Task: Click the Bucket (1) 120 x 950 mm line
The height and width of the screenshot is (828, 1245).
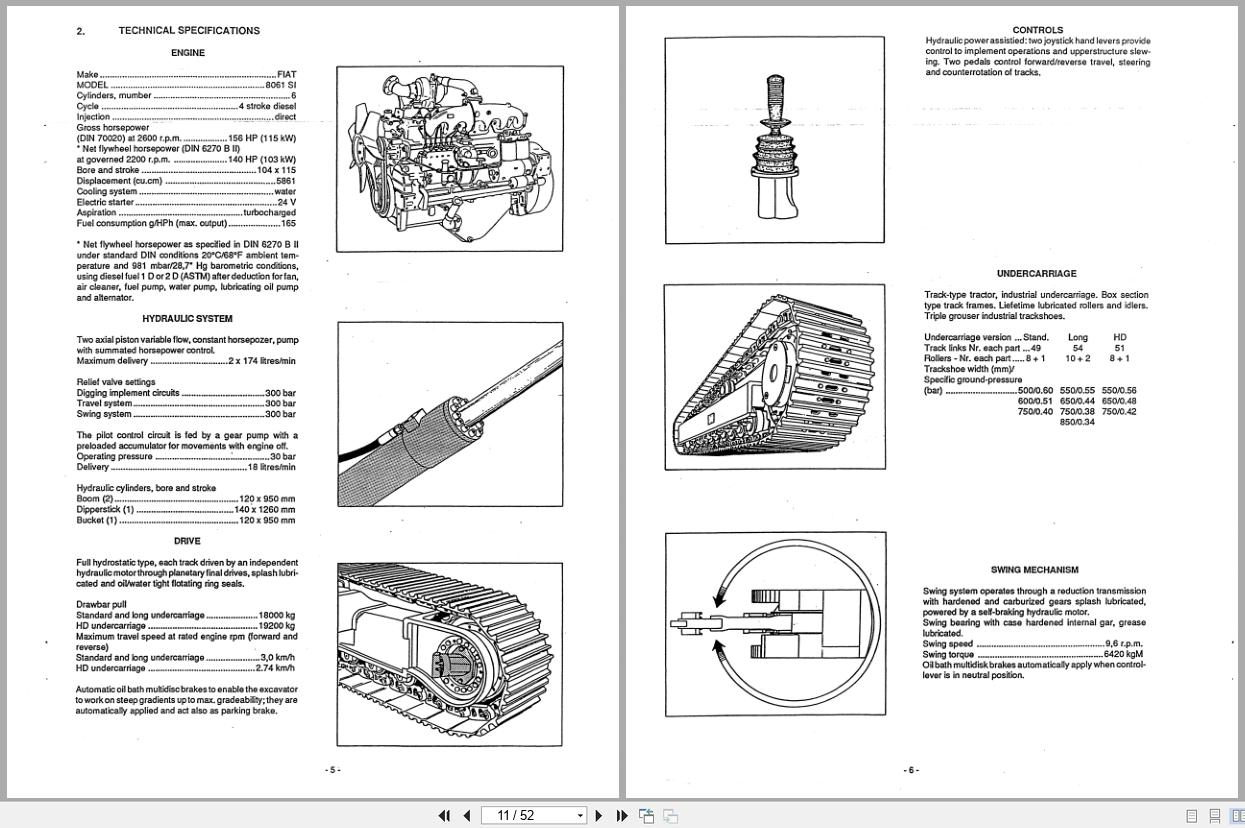Action: point(186,520)
